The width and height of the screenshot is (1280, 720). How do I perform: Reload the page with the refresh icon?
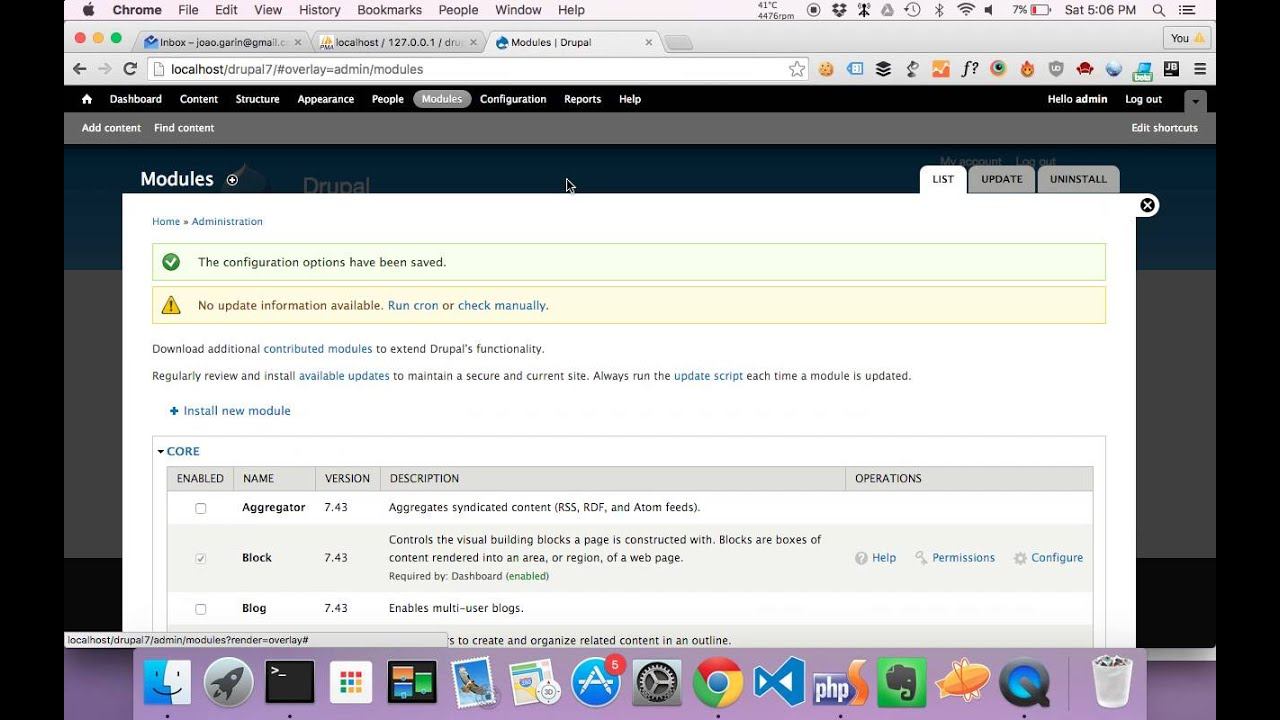click(x=130, y=69)
